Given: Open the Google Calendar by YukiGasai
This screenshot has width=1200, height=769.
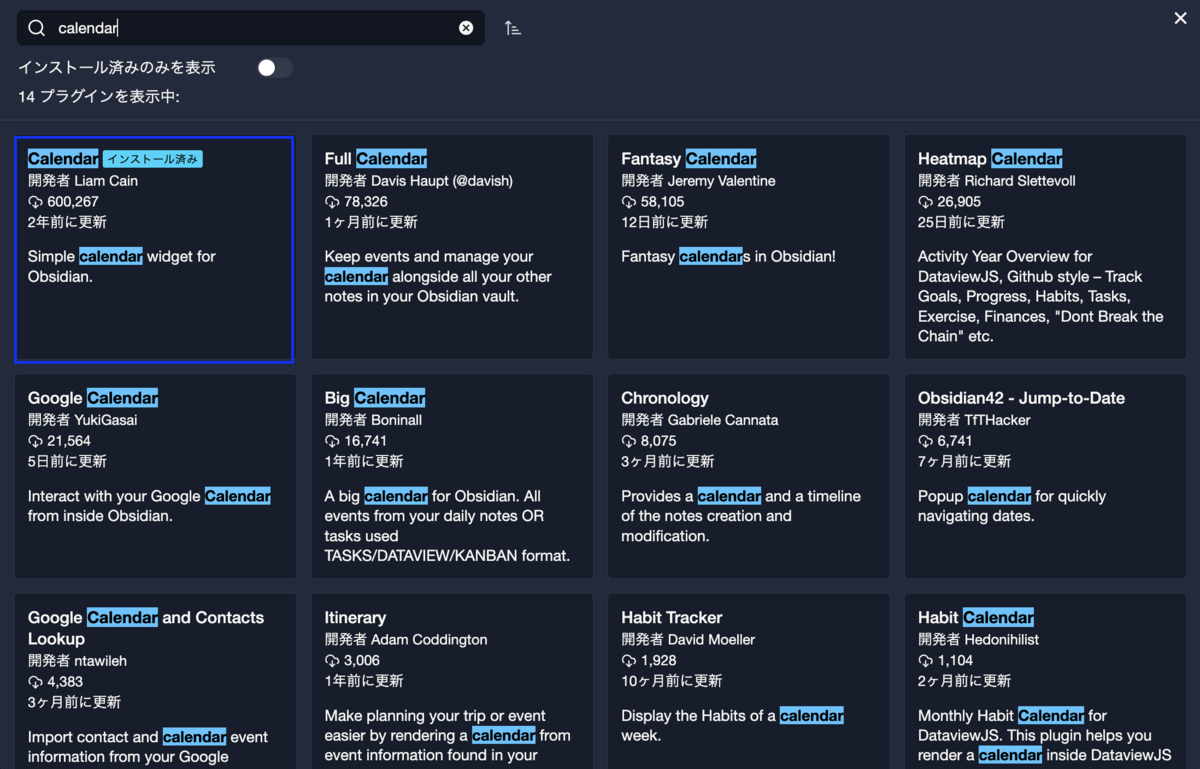Looking at the screenshot, I should 155,476.
